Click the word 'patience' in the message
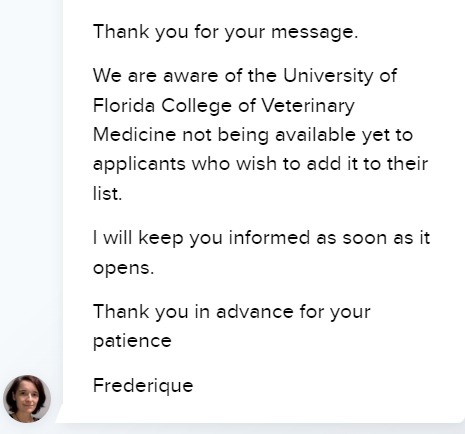The image size is (465, 434). click(132, 342)
